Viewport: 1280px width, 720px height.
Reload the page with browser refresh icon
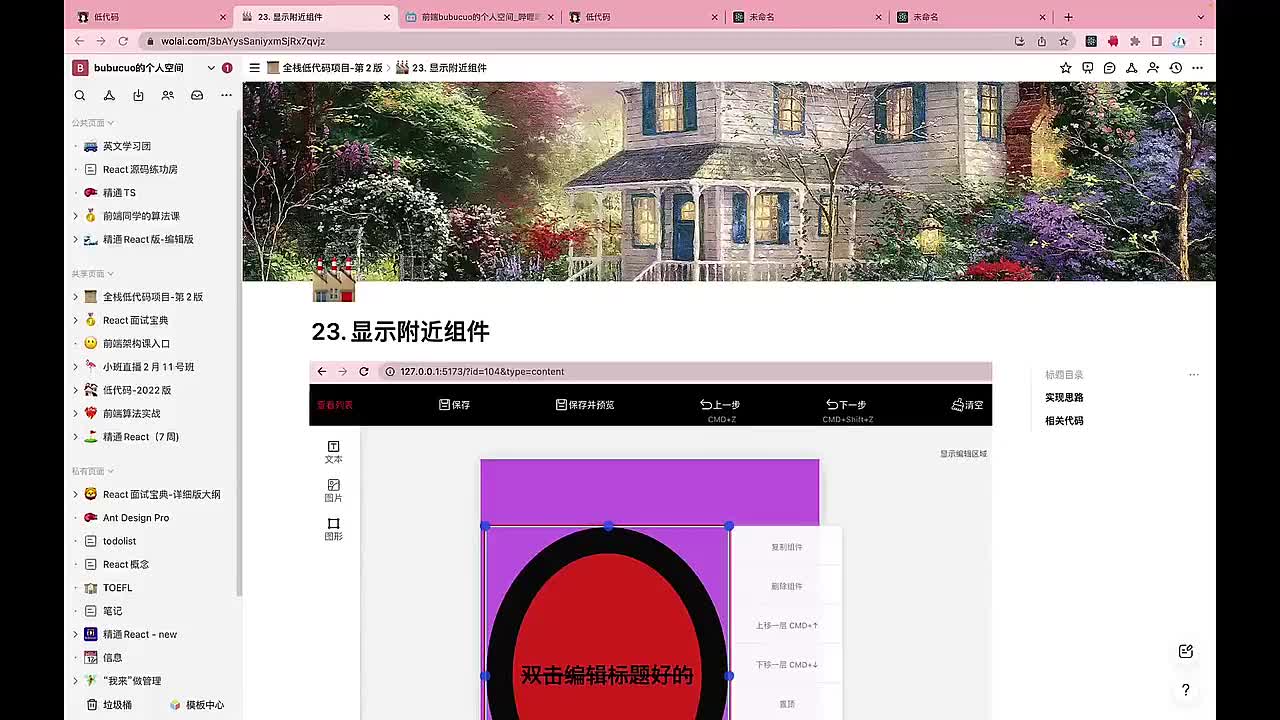coord(123,41)
